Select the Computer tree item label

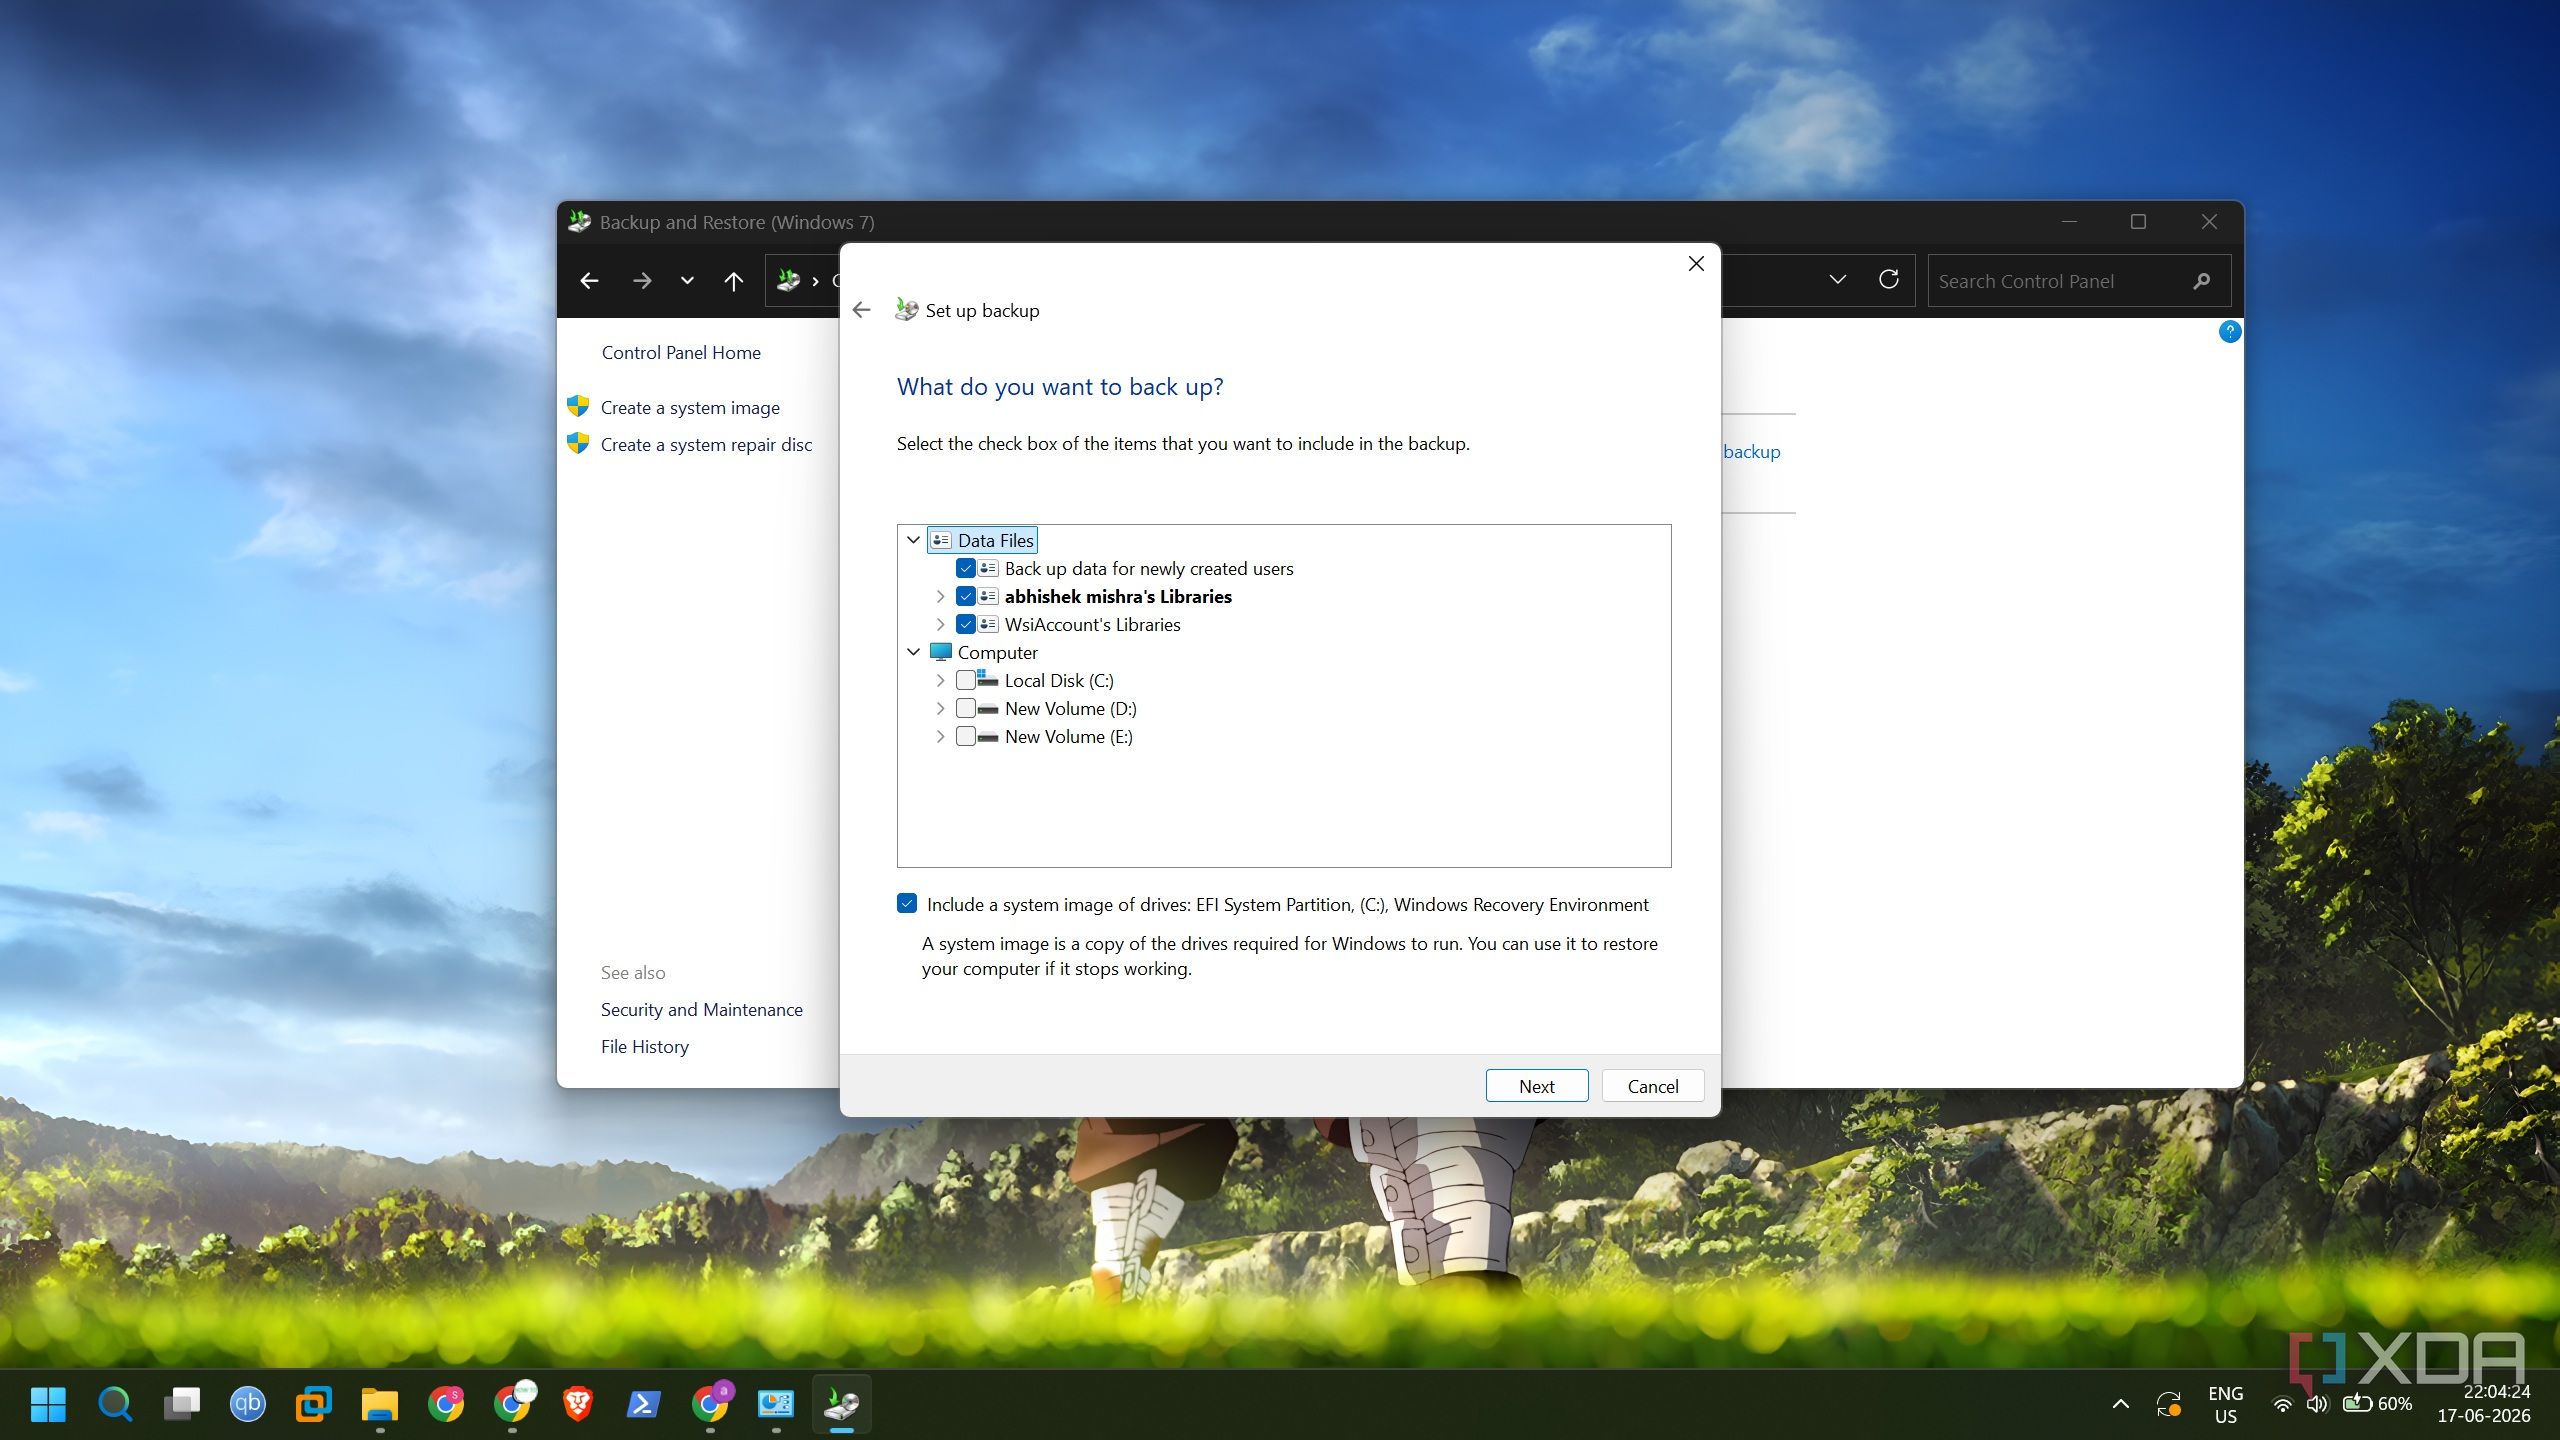[x=997, y=652]
